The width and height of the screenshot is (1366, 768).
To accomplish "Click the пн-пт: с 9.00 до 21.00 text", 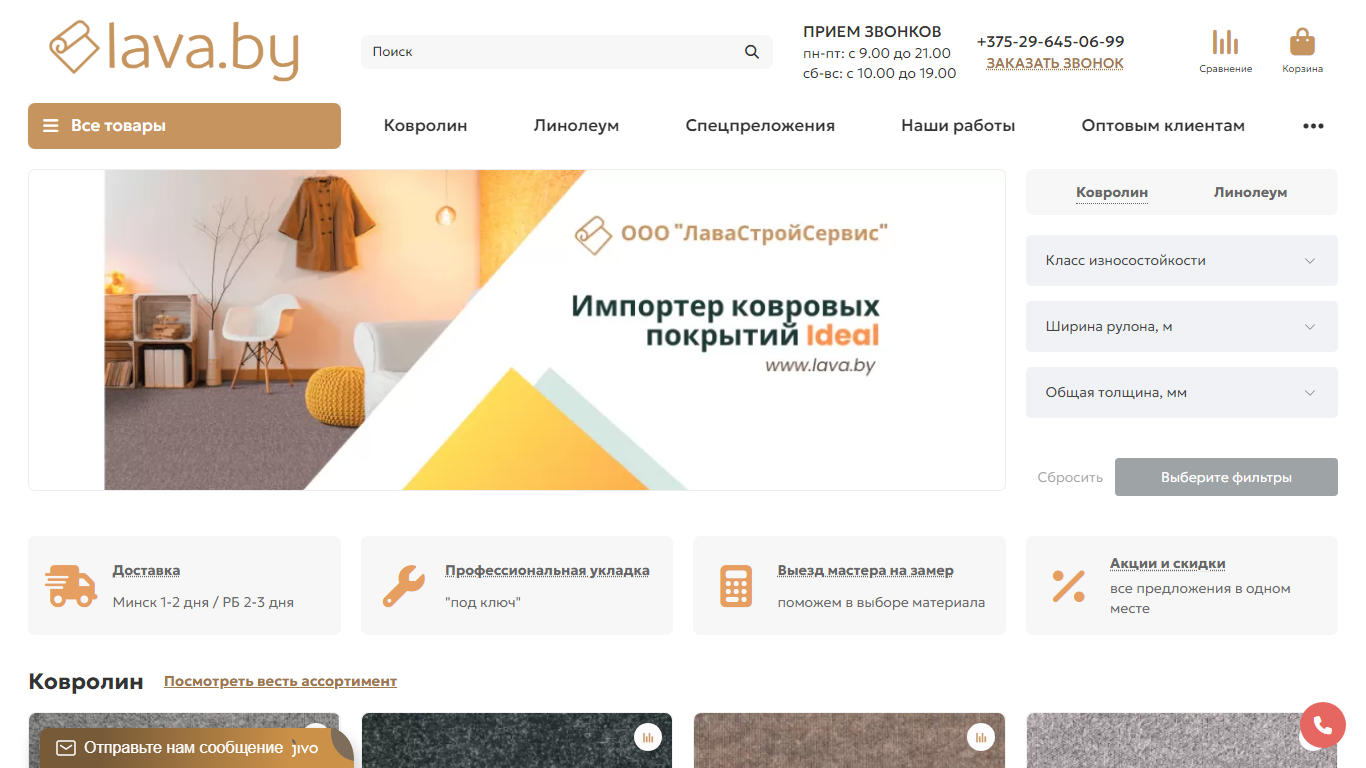I will pyautogui.click(x=877, y=53).
